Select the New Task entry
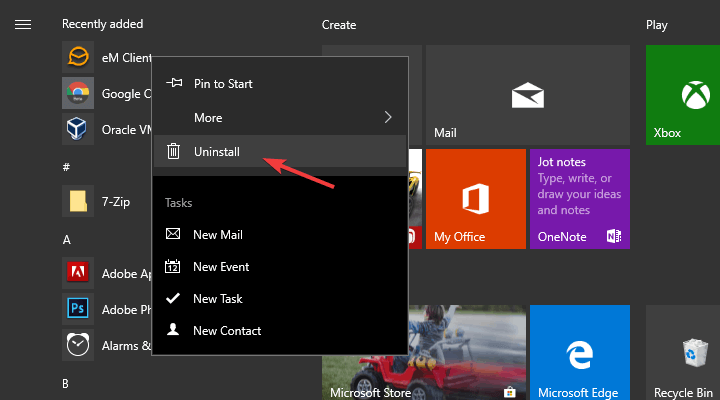This screenshot has height=400, width=720. tap(280, 299)
